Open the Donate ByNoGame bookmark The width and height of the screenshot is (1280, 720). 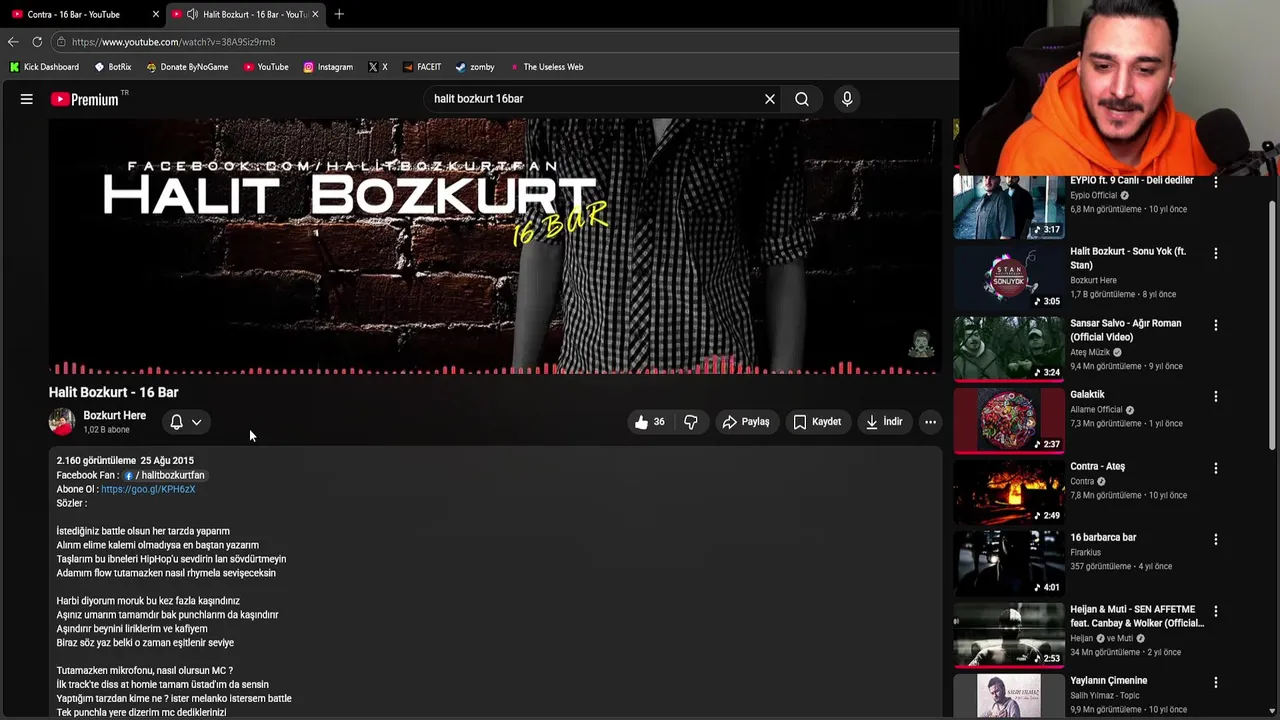[x=187, y=67]
